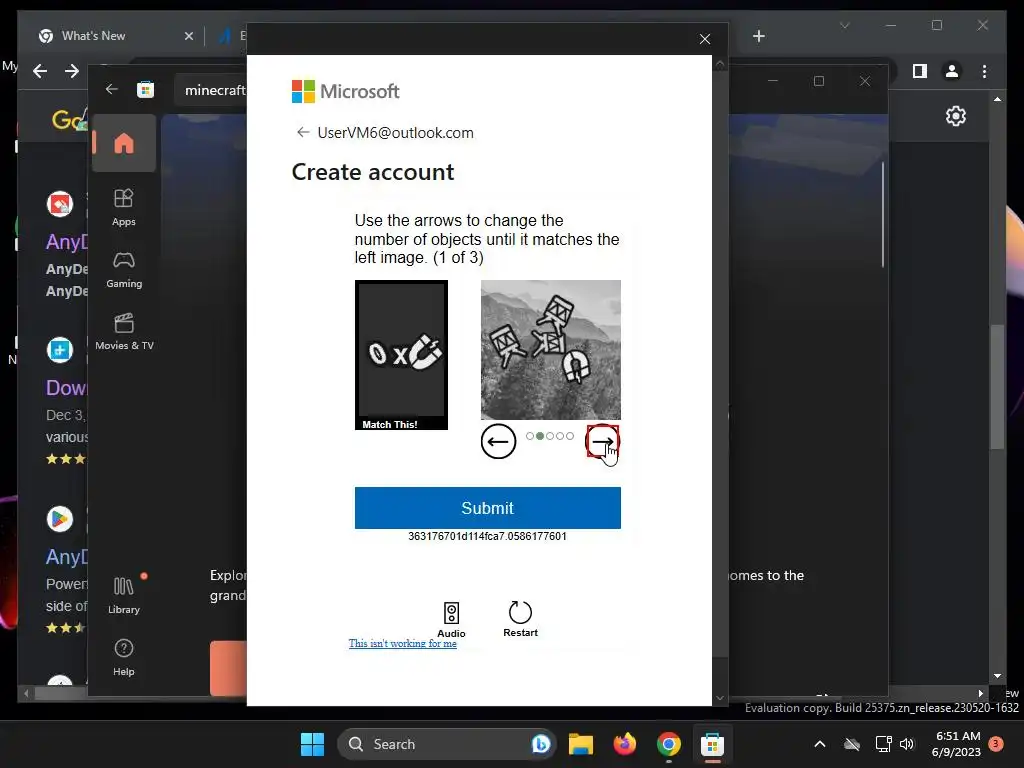Click Chrome page vertical scrollbar down arrow
The width and height of the screenshot is (1024, 768).
[x=997, y=676]
